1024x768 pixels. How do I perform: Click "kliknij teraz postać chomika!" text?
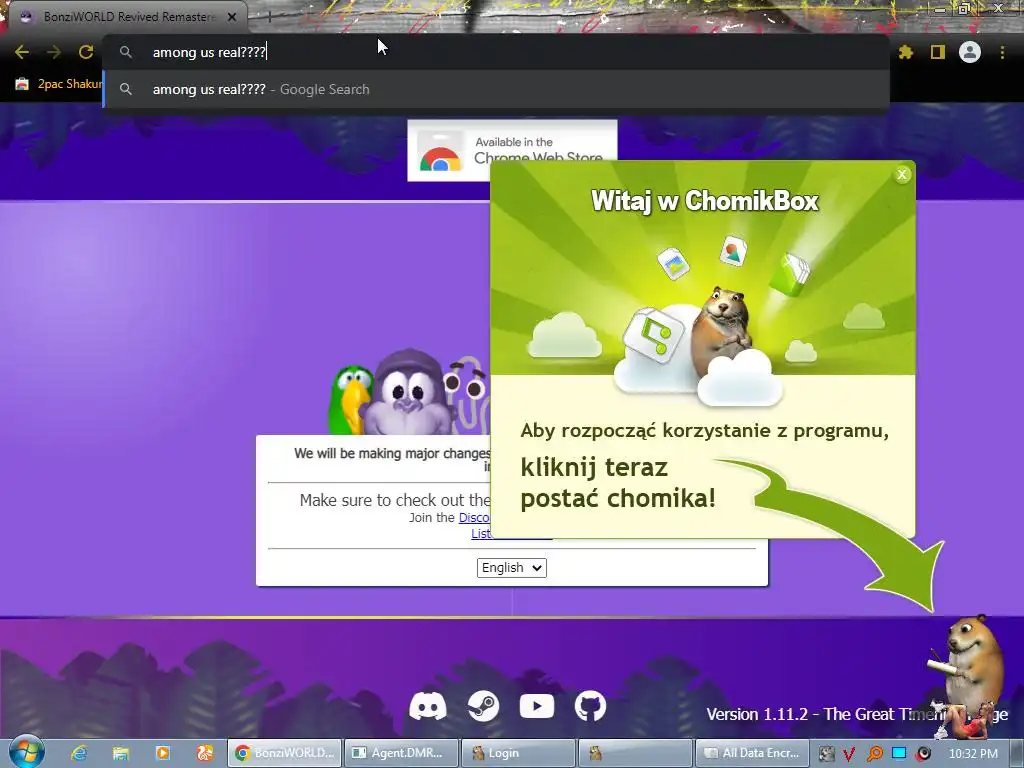618,483
